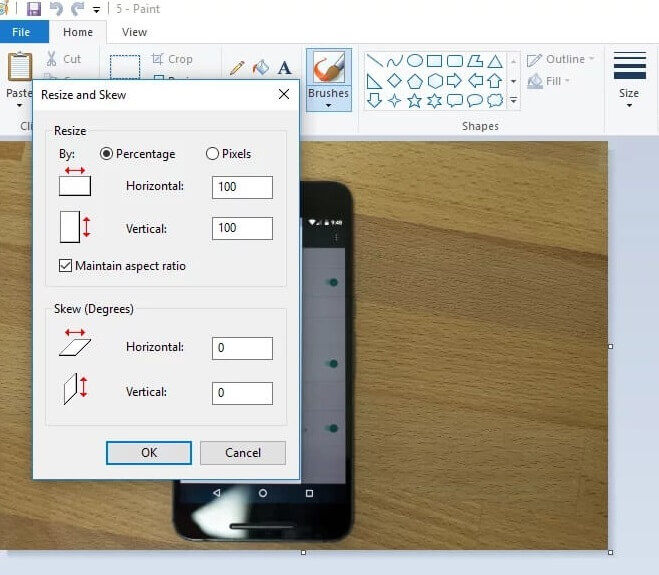This screenshot has width=659, height=575.
Task: Expand the full Shapes gallery
Action: (514, 100)
